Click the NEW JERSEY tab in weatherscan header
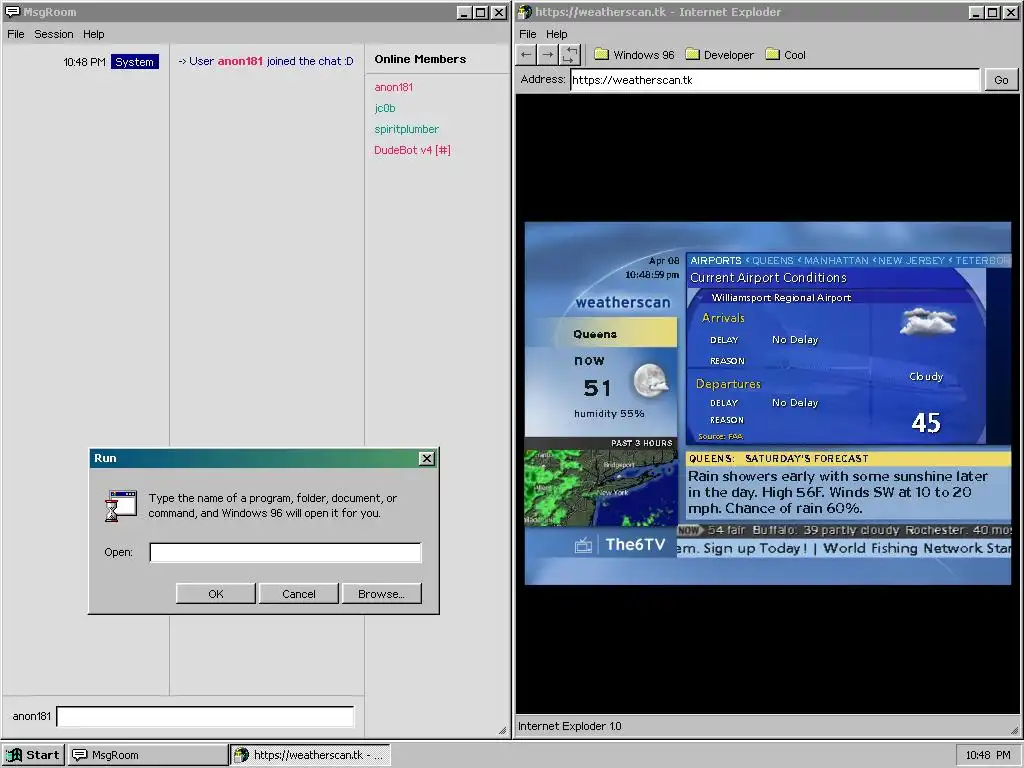Screen dimensions: 1024x768 (x=911, y=260)
